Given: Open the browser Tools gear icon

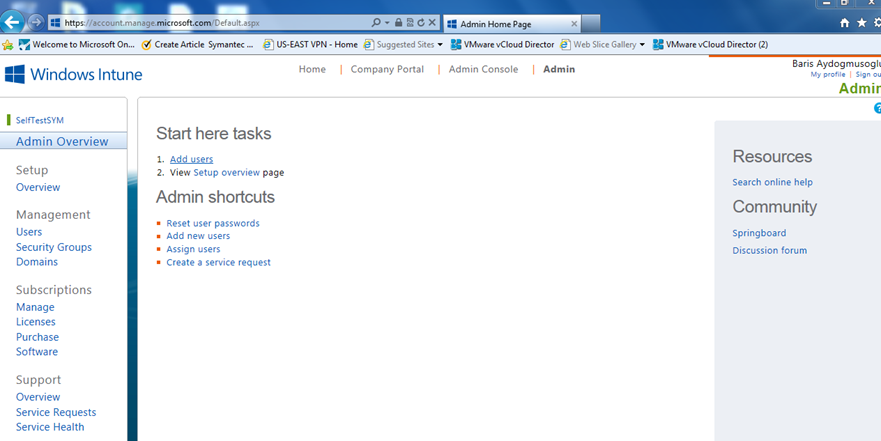Looking at the screenshot, I should click(x=877, y=23).
